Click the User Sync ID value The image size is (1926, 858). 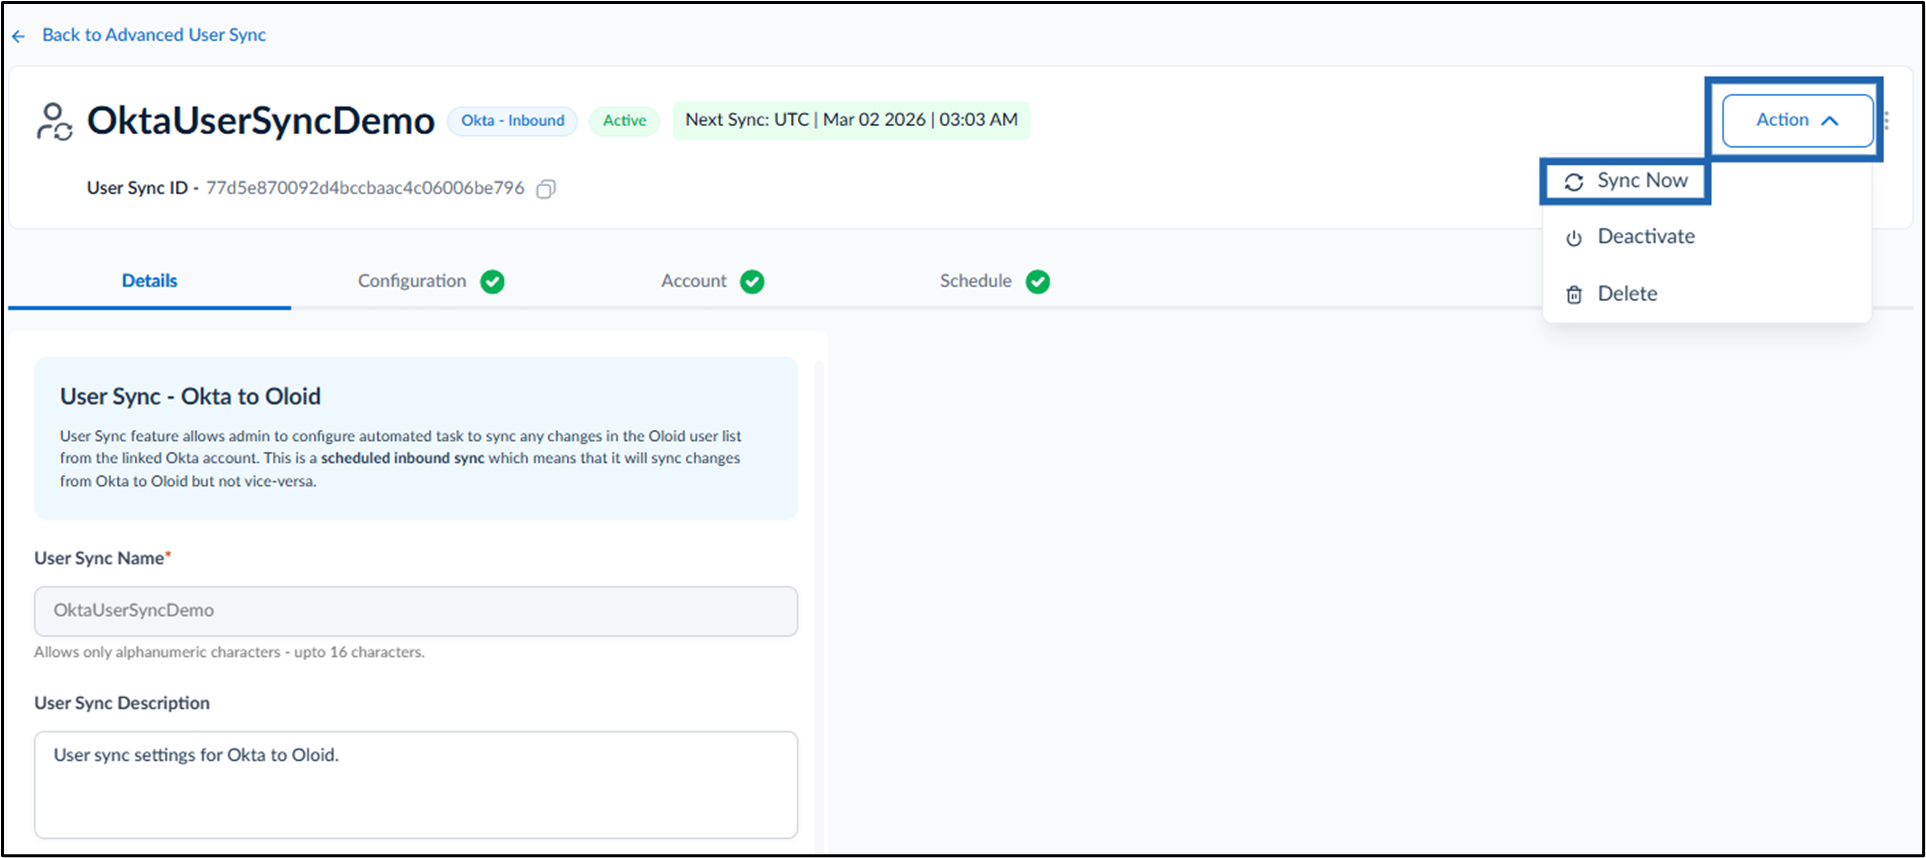365,188
